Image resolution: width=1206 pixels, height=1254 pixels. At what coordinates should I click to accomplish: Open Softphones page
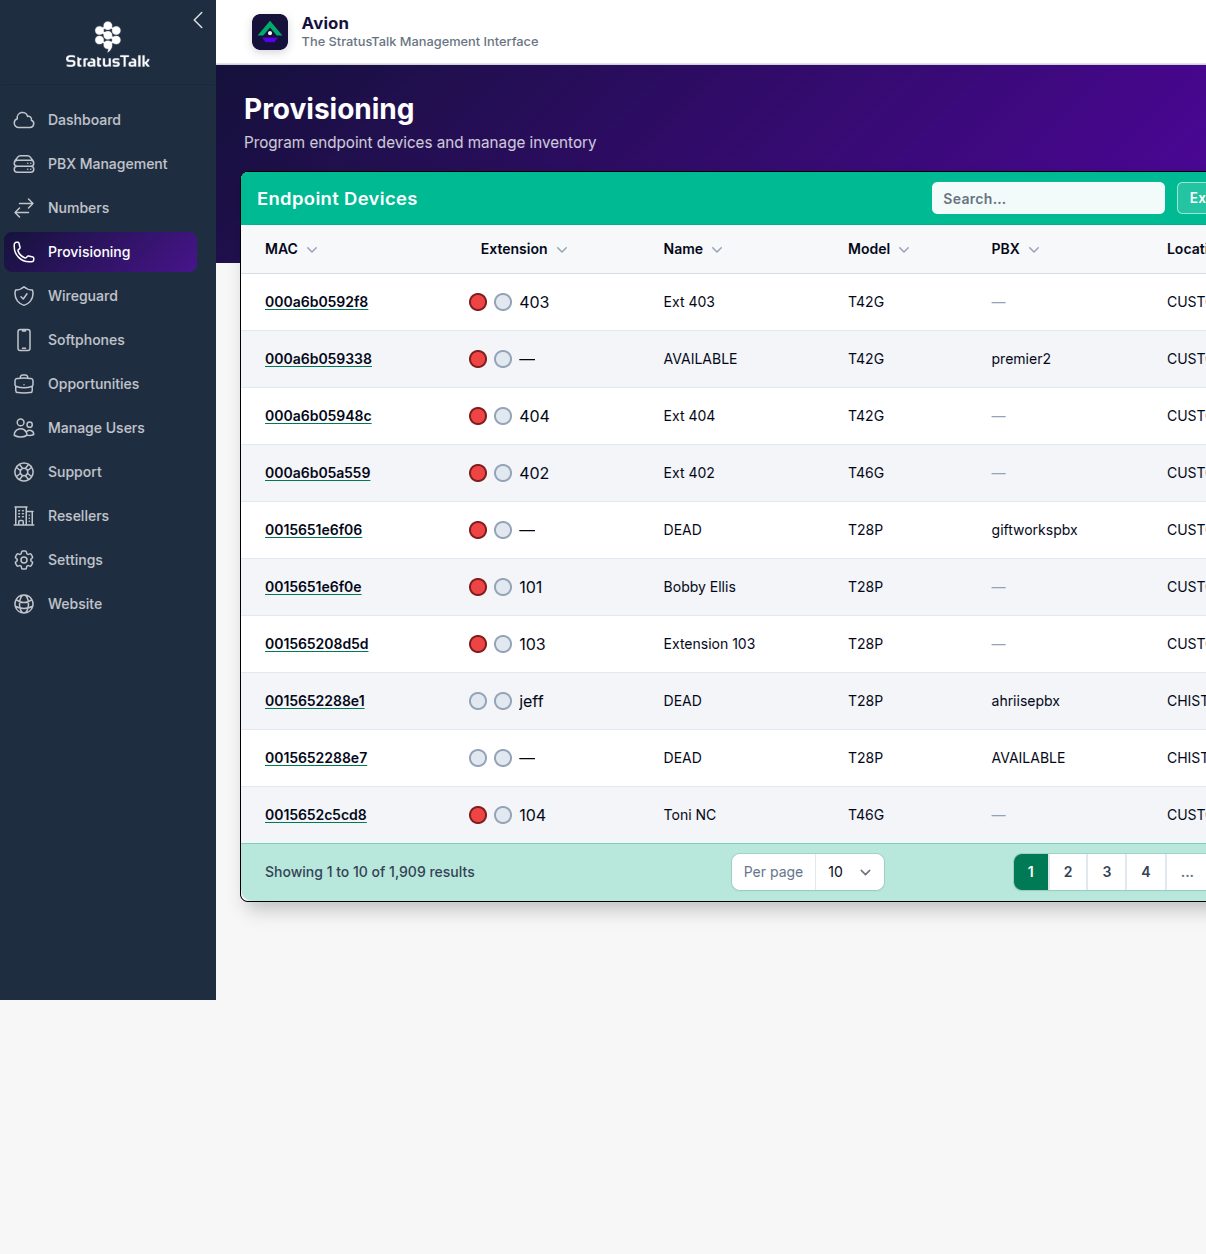(100, 340)
